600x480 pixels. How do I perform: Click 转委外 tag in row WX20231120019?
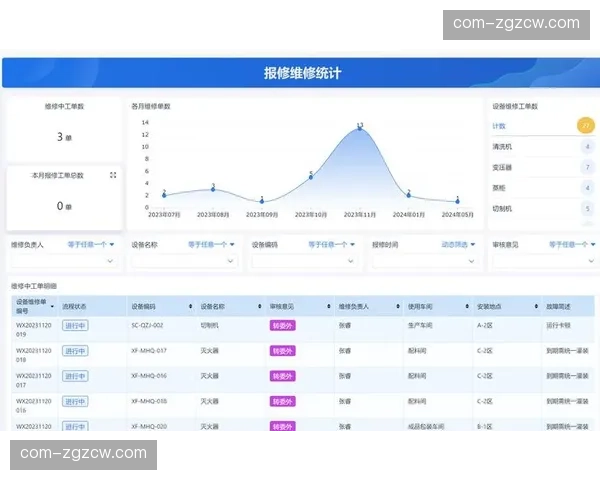tap(282, 326)
